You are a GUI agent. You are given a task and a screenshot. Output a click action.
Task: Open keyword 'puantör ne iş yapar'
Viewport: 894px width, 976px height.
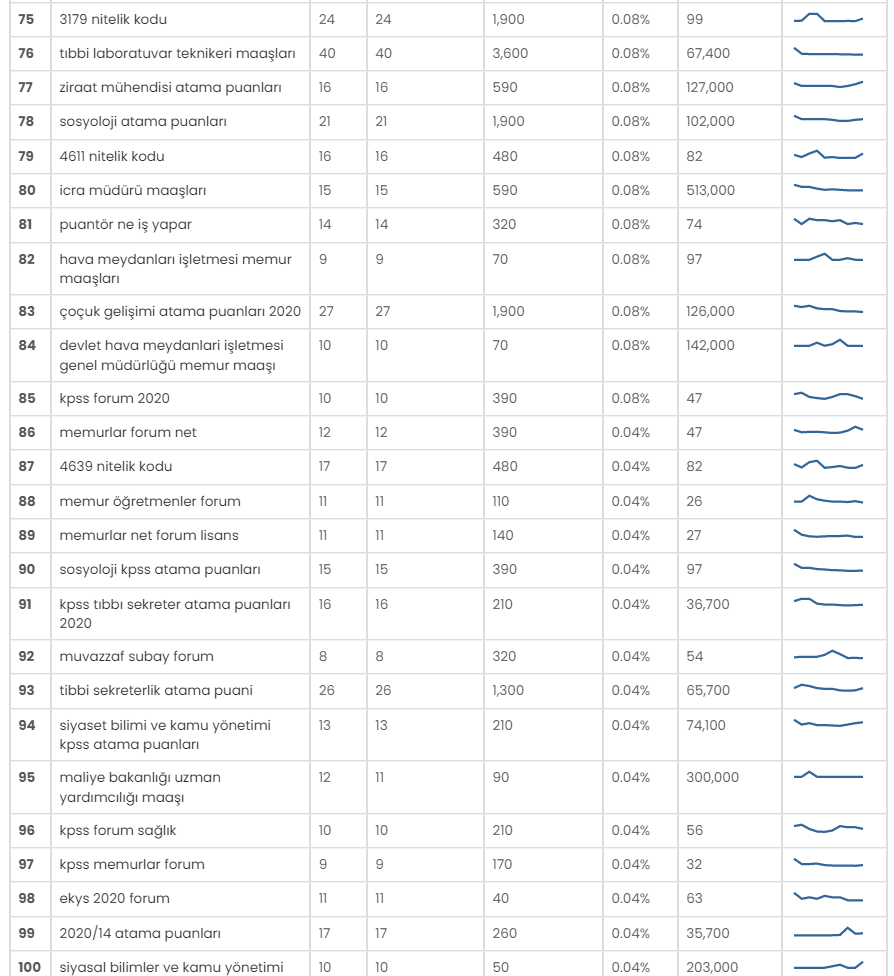coord(125,225)
